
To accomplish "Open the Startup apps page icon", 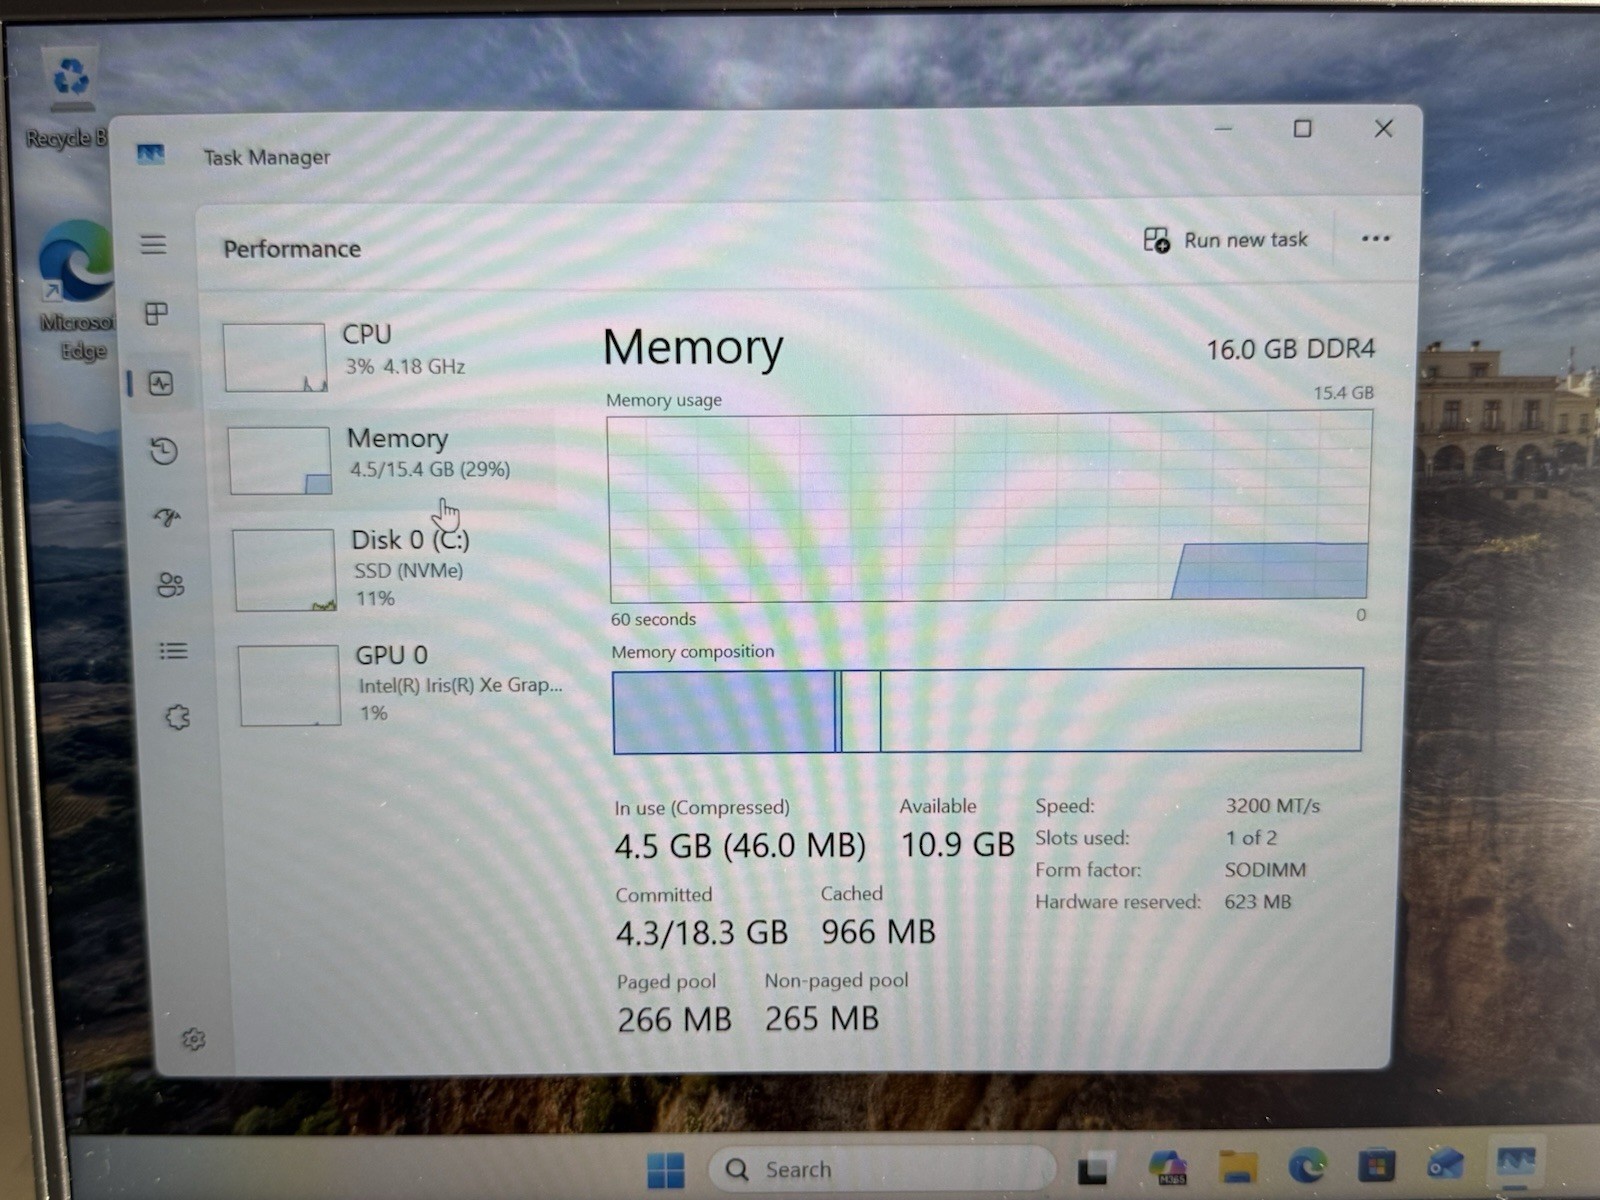I will (x=167, y=517).
